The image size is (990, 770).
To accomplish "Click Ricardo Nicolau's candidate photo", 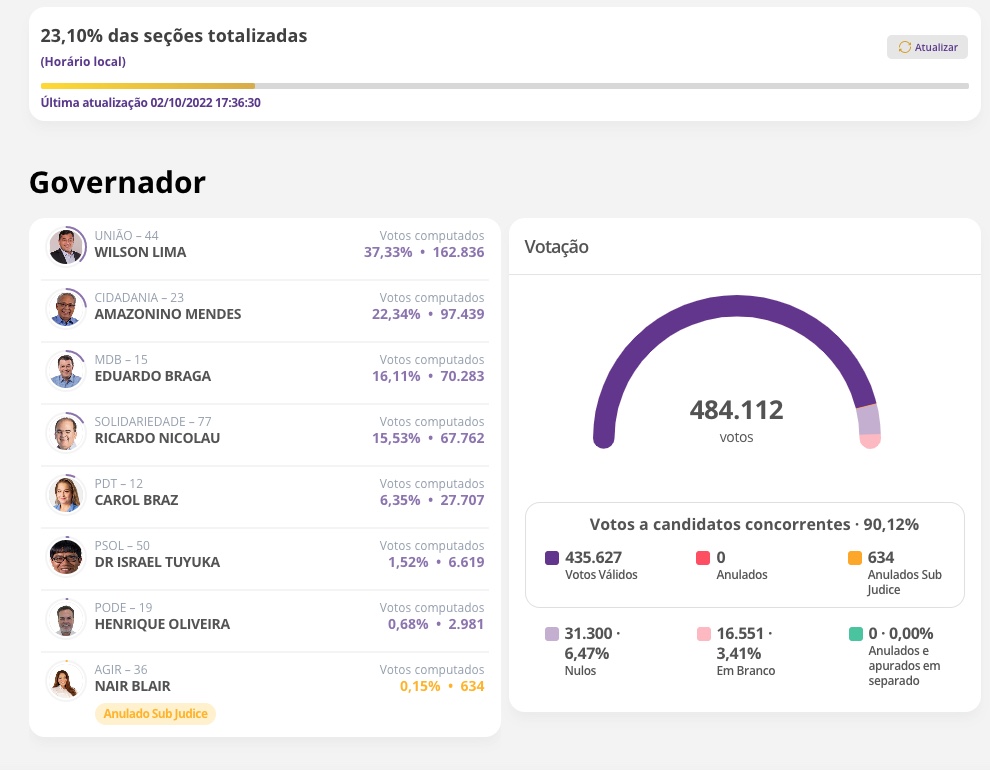I will coord(66,432).
